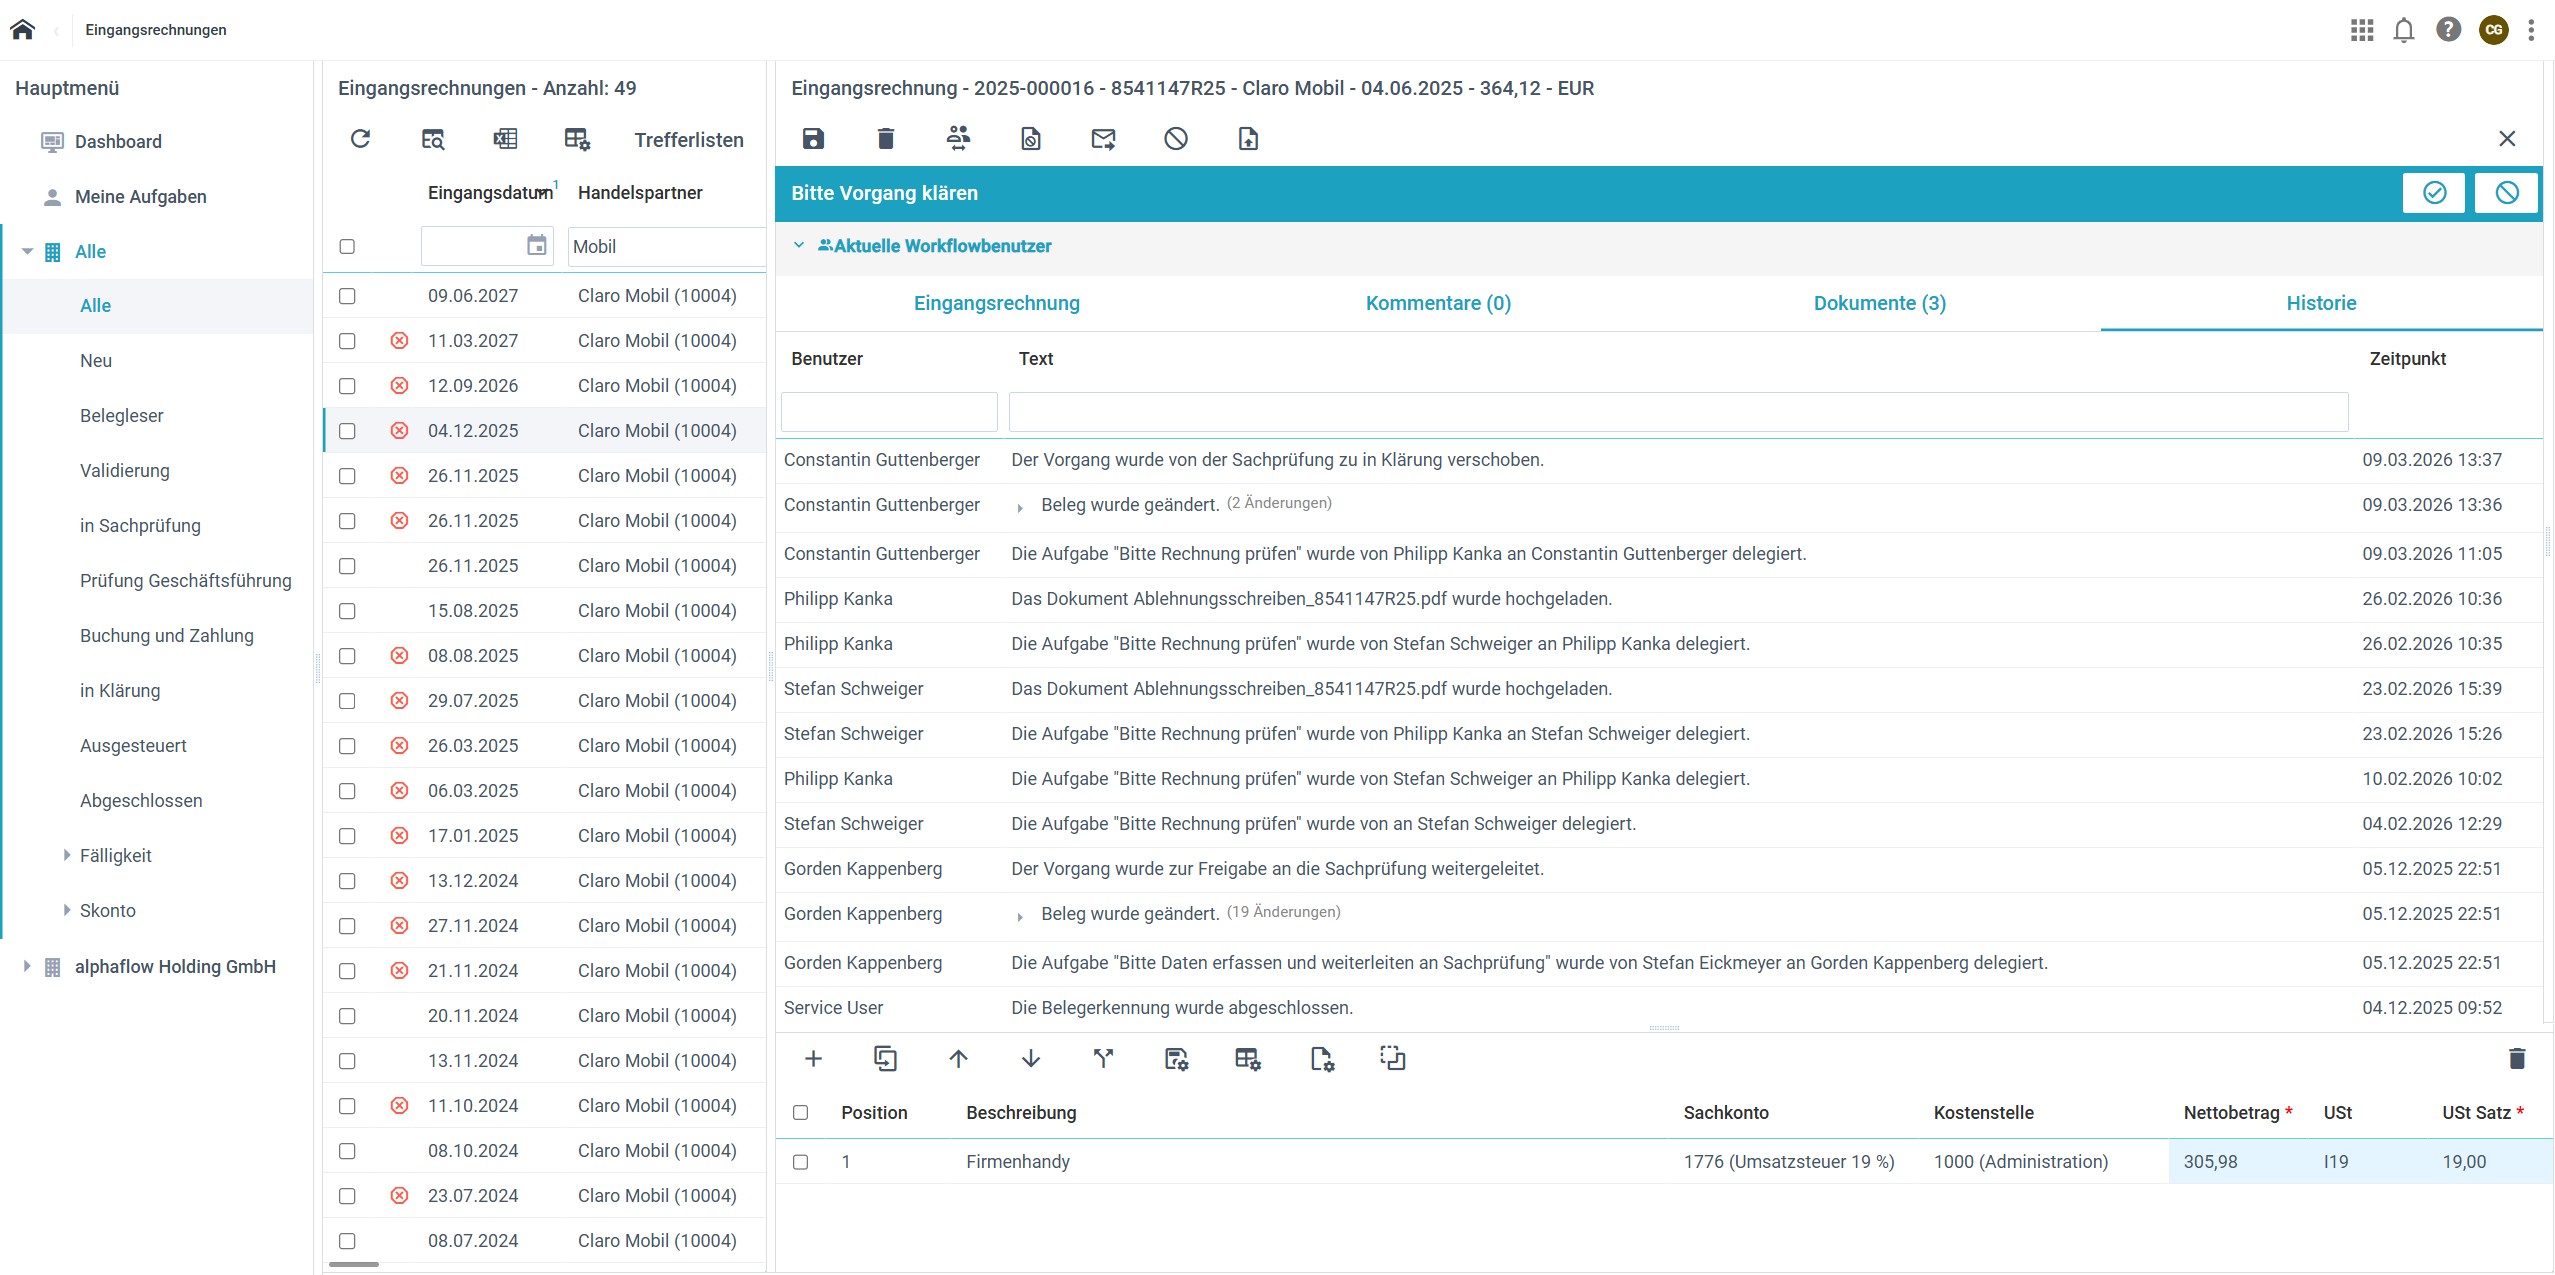This screenshot has width=2555, height=1275.
Task: Open the Kommentare (0) tab
Action: 1437,303
